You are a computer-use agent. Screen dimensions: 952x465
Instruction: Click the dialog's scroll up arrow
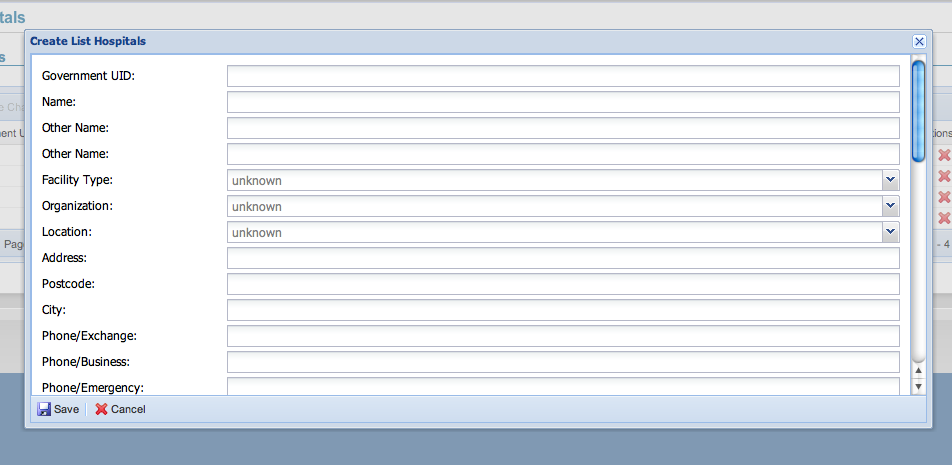point(918,370)
